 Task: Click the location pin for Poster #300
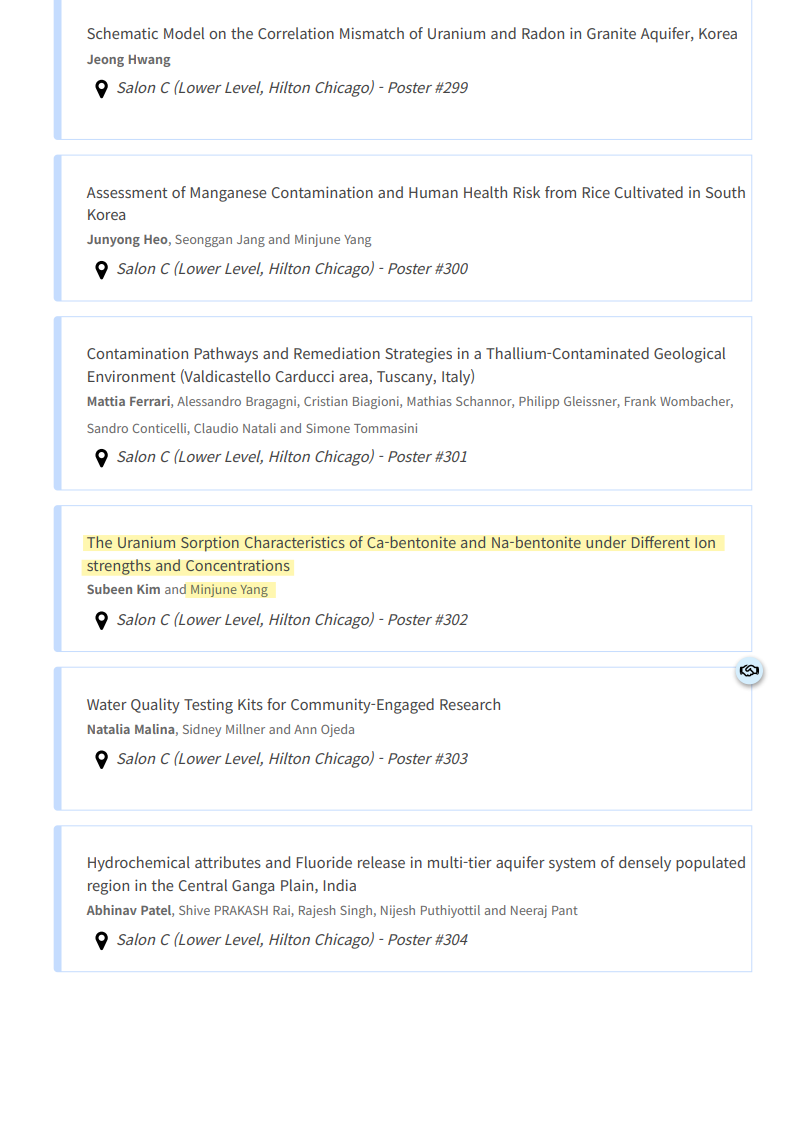(101, 270)
